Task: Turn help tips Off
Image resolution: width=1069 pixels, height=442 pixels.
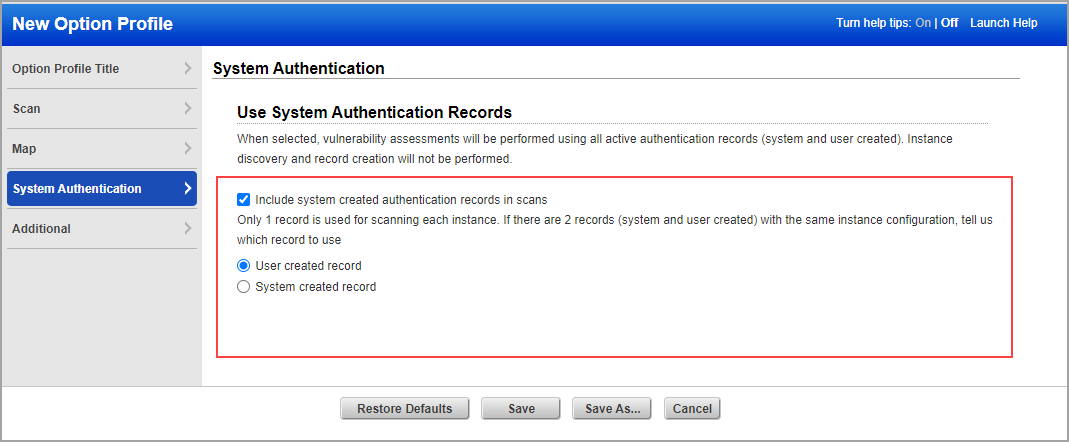Action: click(x=950, y=23)
